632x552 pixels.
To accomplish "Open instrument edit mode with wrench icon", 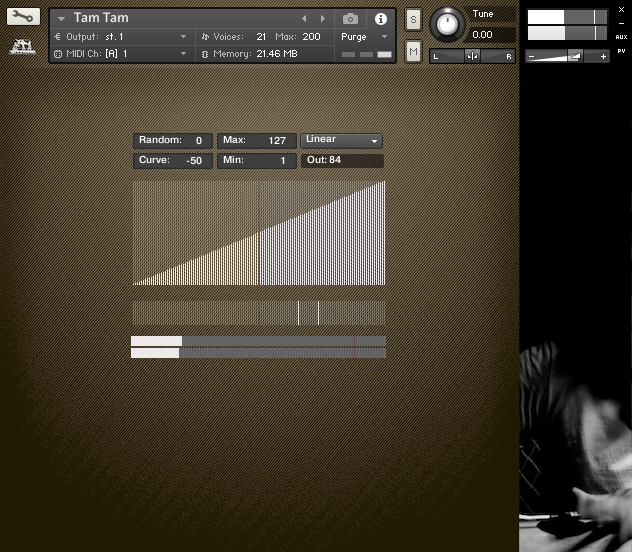I will (24, 17).
